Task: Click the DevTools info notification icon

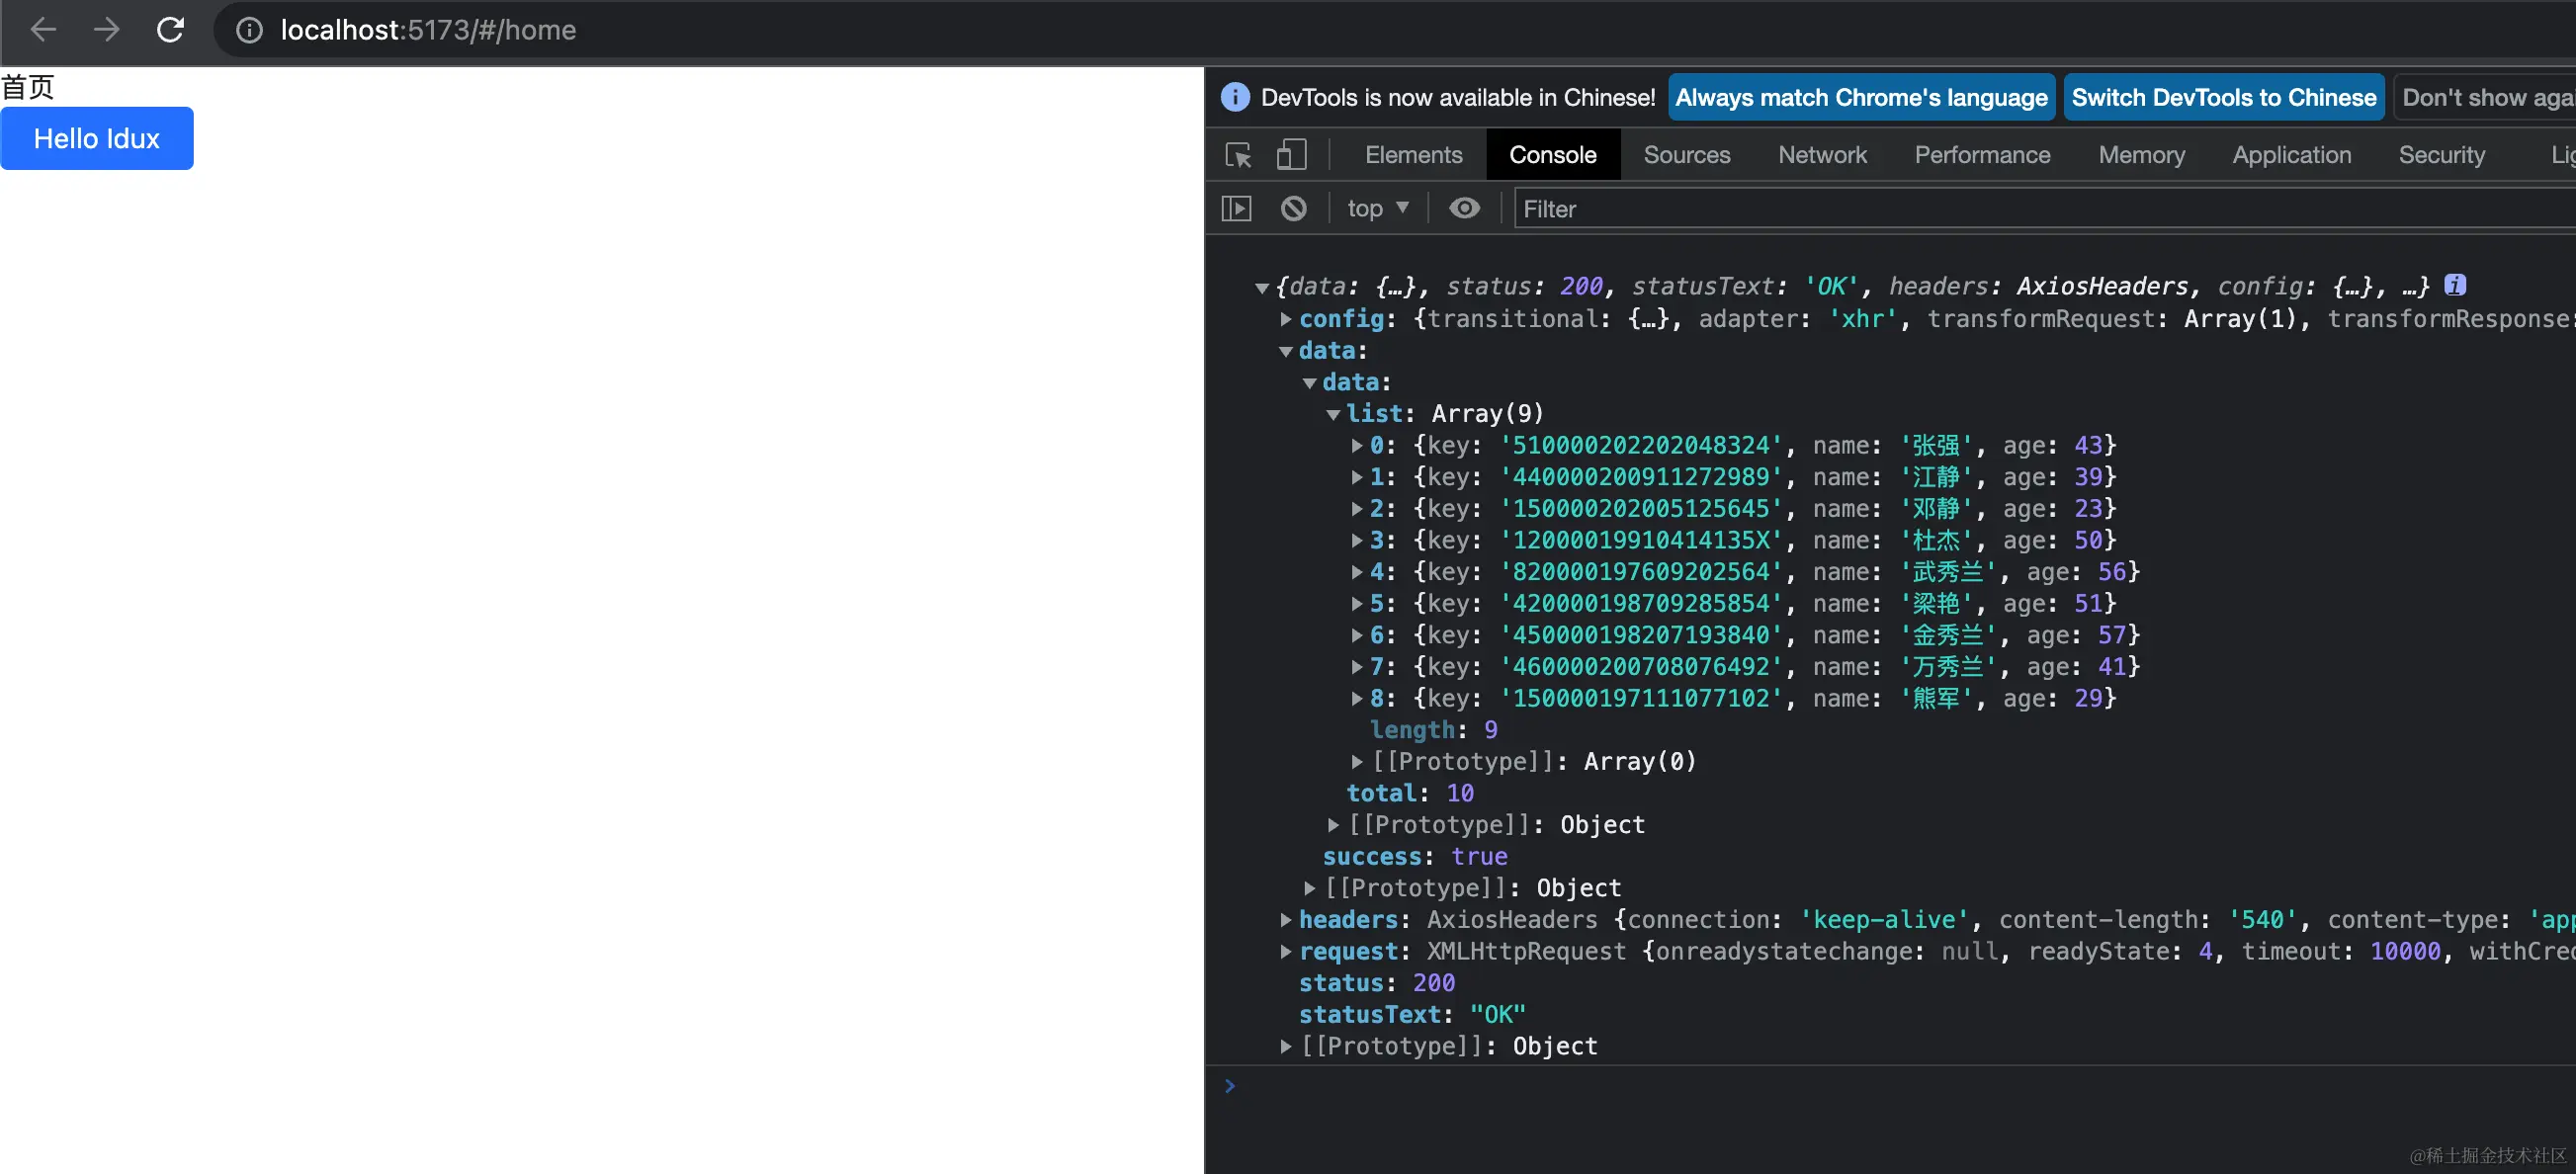Action: (1235, 97)
